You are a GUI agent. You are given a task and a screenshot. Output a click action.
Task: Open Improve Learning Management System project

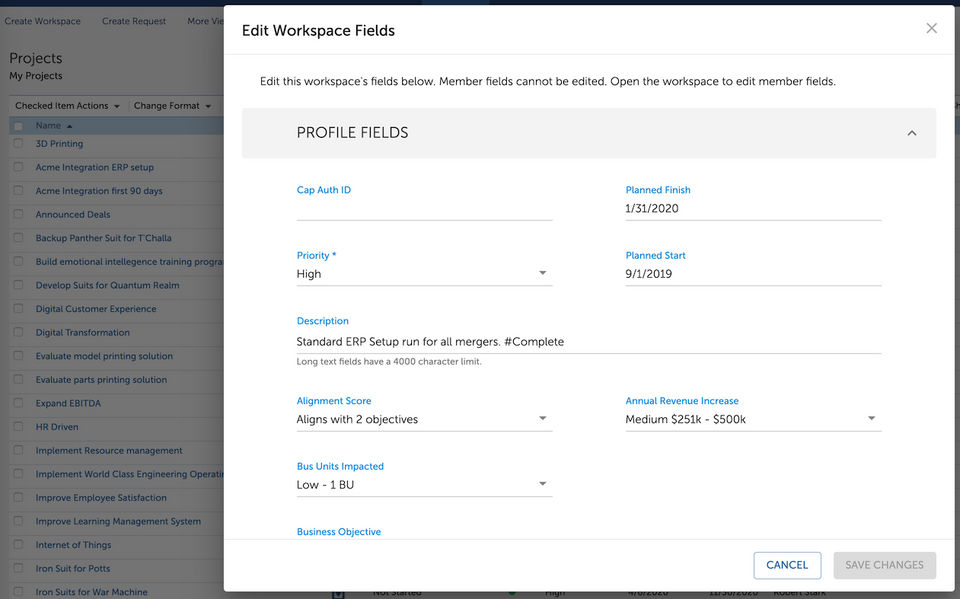pyautogui.click(x=118, y=521)
